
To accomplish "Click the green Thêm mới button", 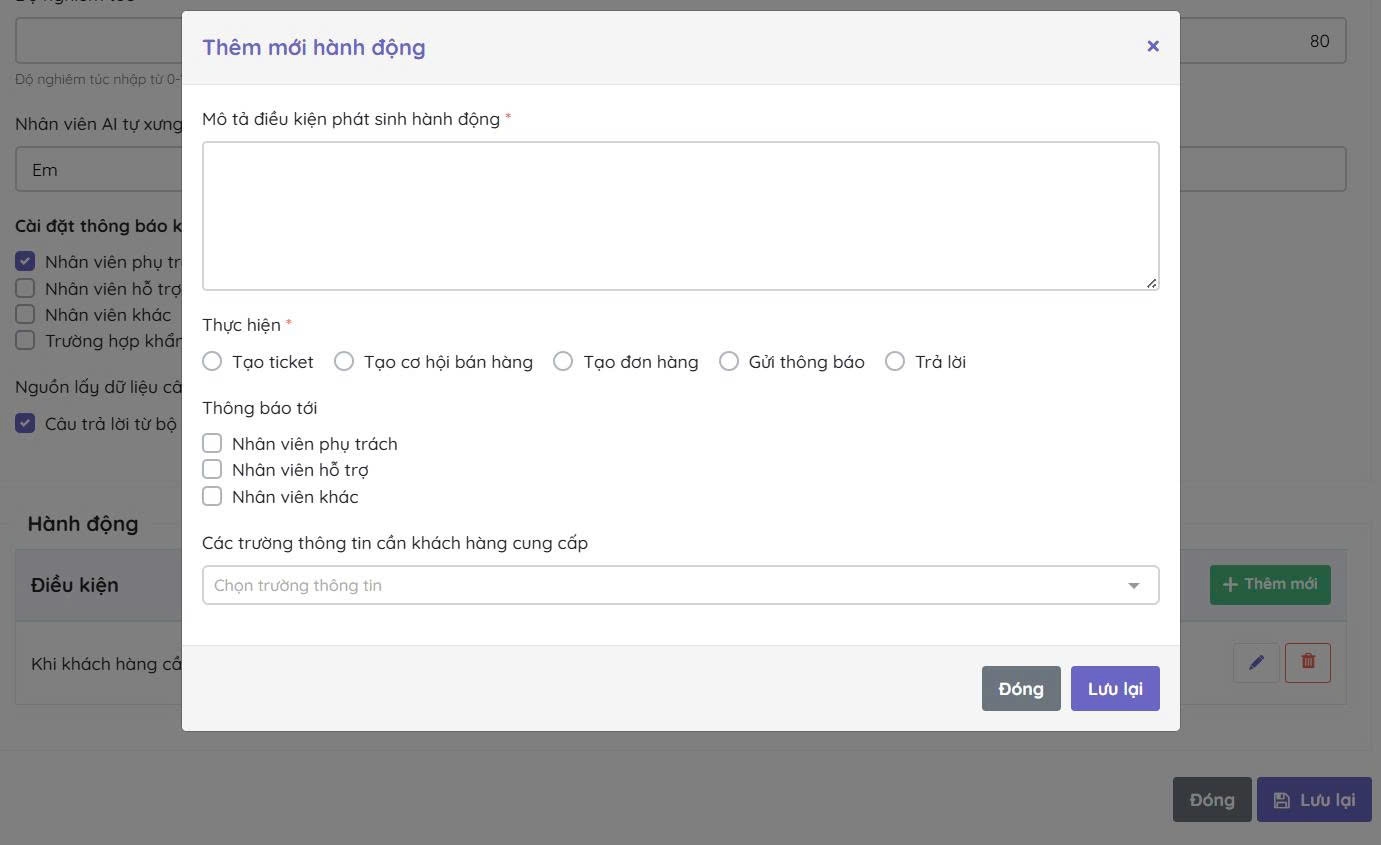I will (1270, 584).
